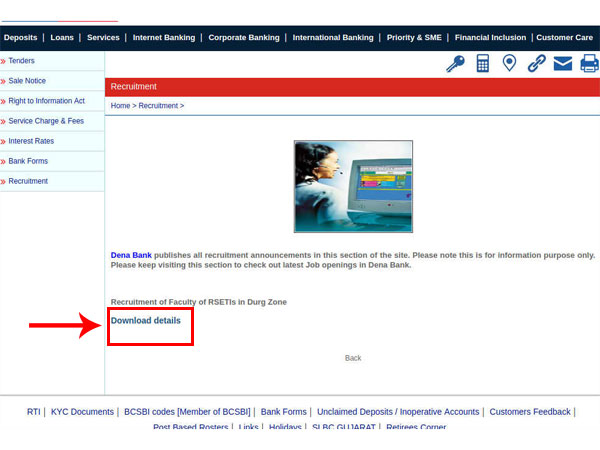Open the Priority & SME menu

tap(414, 38)
